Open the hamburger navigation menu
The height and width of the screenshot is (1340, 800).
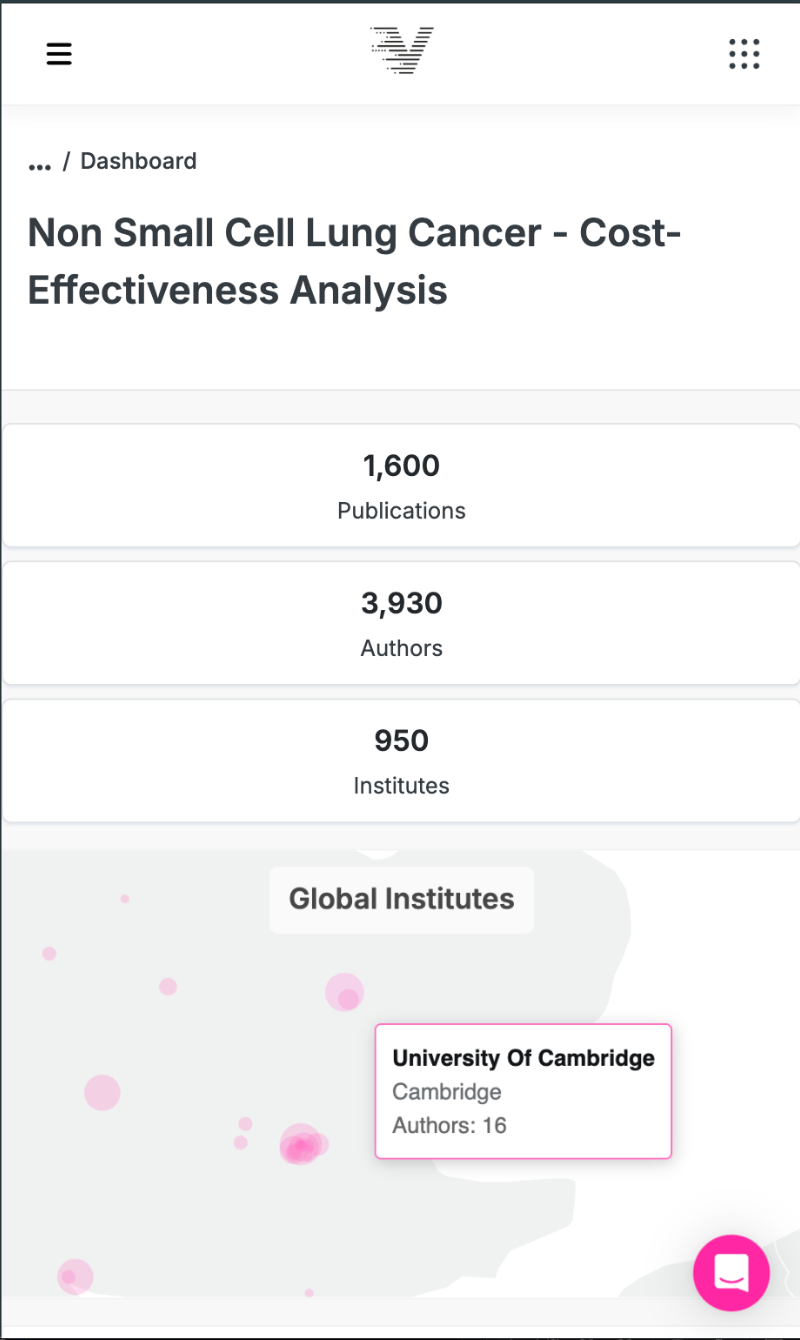[x=59, y=54]
